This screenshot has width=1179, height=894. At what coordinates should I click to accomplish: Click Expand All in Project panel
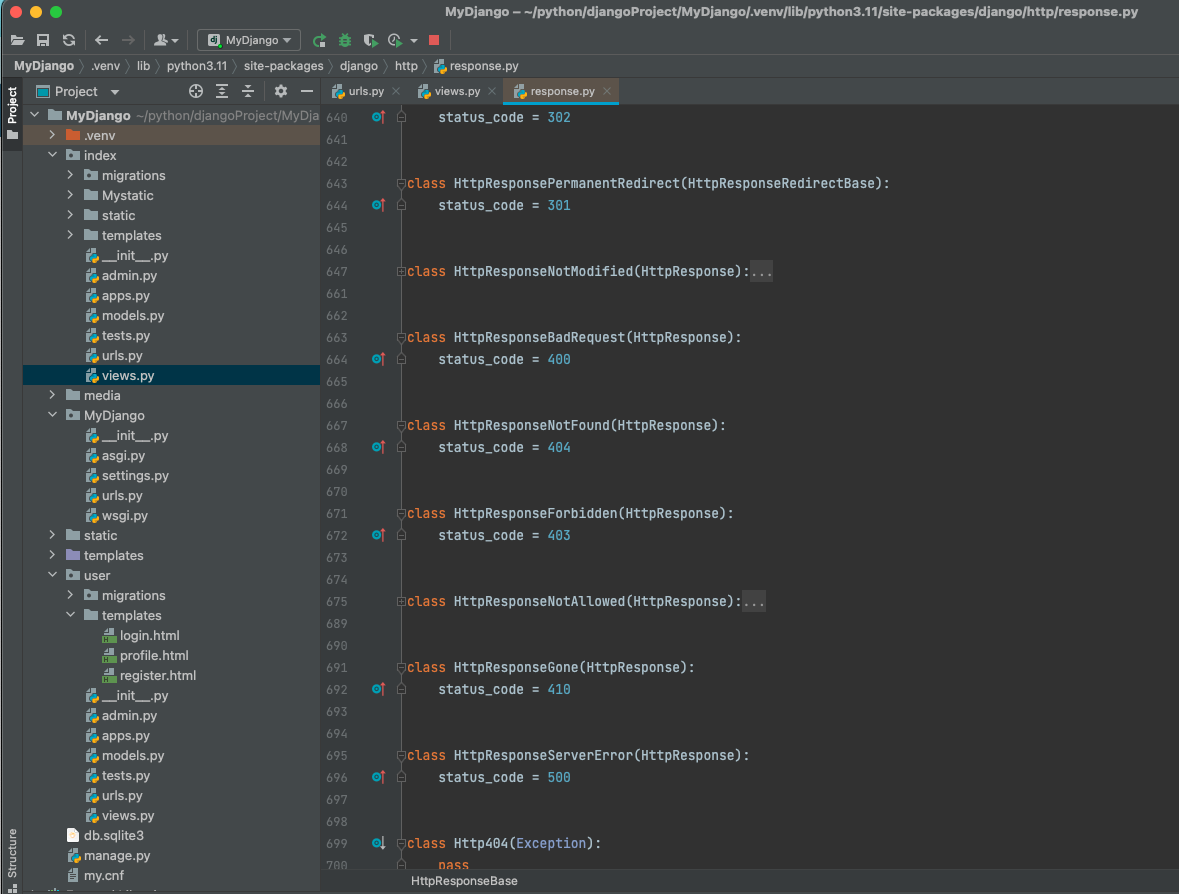[x=222, y=91]
